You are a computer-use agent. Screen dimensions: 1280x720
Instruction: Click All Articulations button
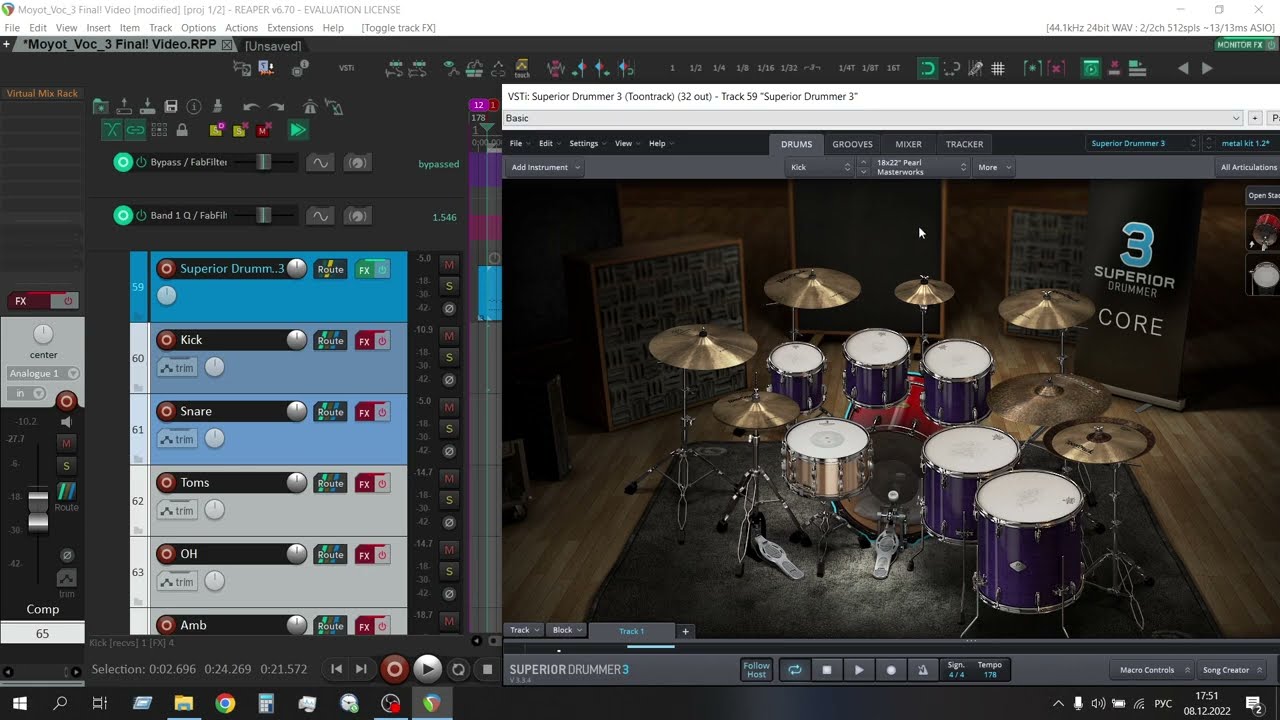click(x=1248, y=167)
